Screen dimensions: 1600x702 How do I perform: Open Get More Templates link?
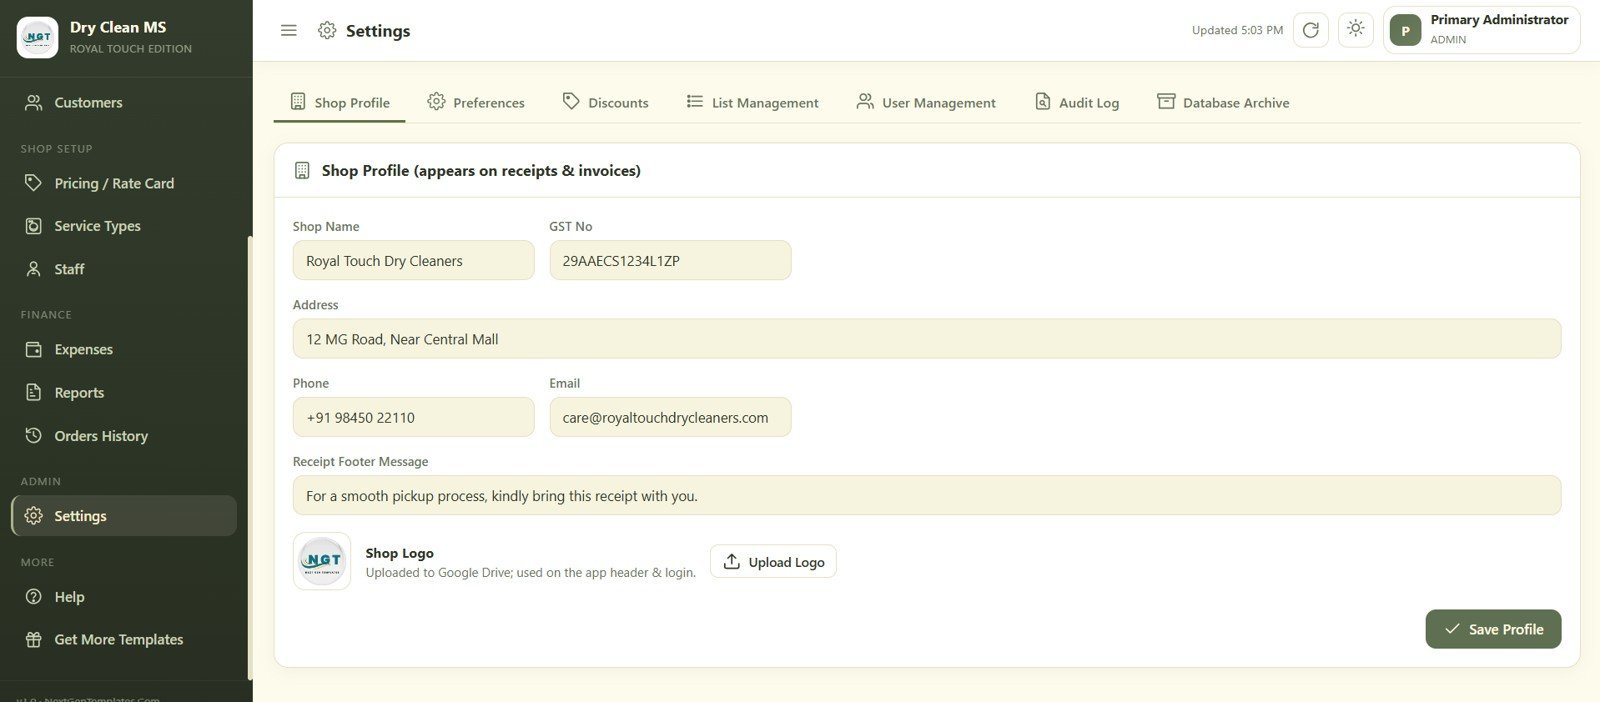(124, 640)
